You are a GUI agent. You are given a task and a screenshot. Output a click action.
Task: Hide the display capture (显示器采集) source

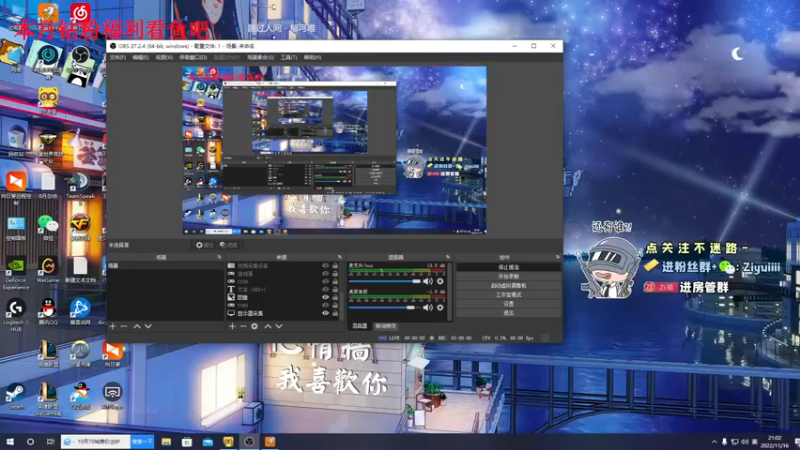coord(326,313)
